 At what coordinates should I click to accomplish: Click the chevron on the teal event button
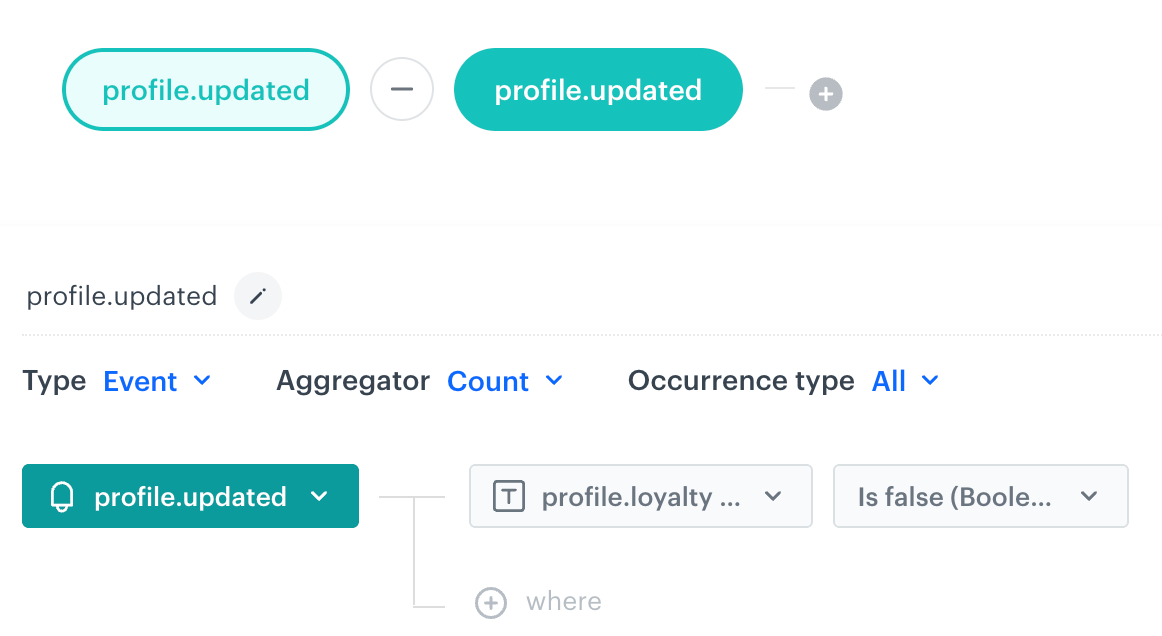click(319, 497)
